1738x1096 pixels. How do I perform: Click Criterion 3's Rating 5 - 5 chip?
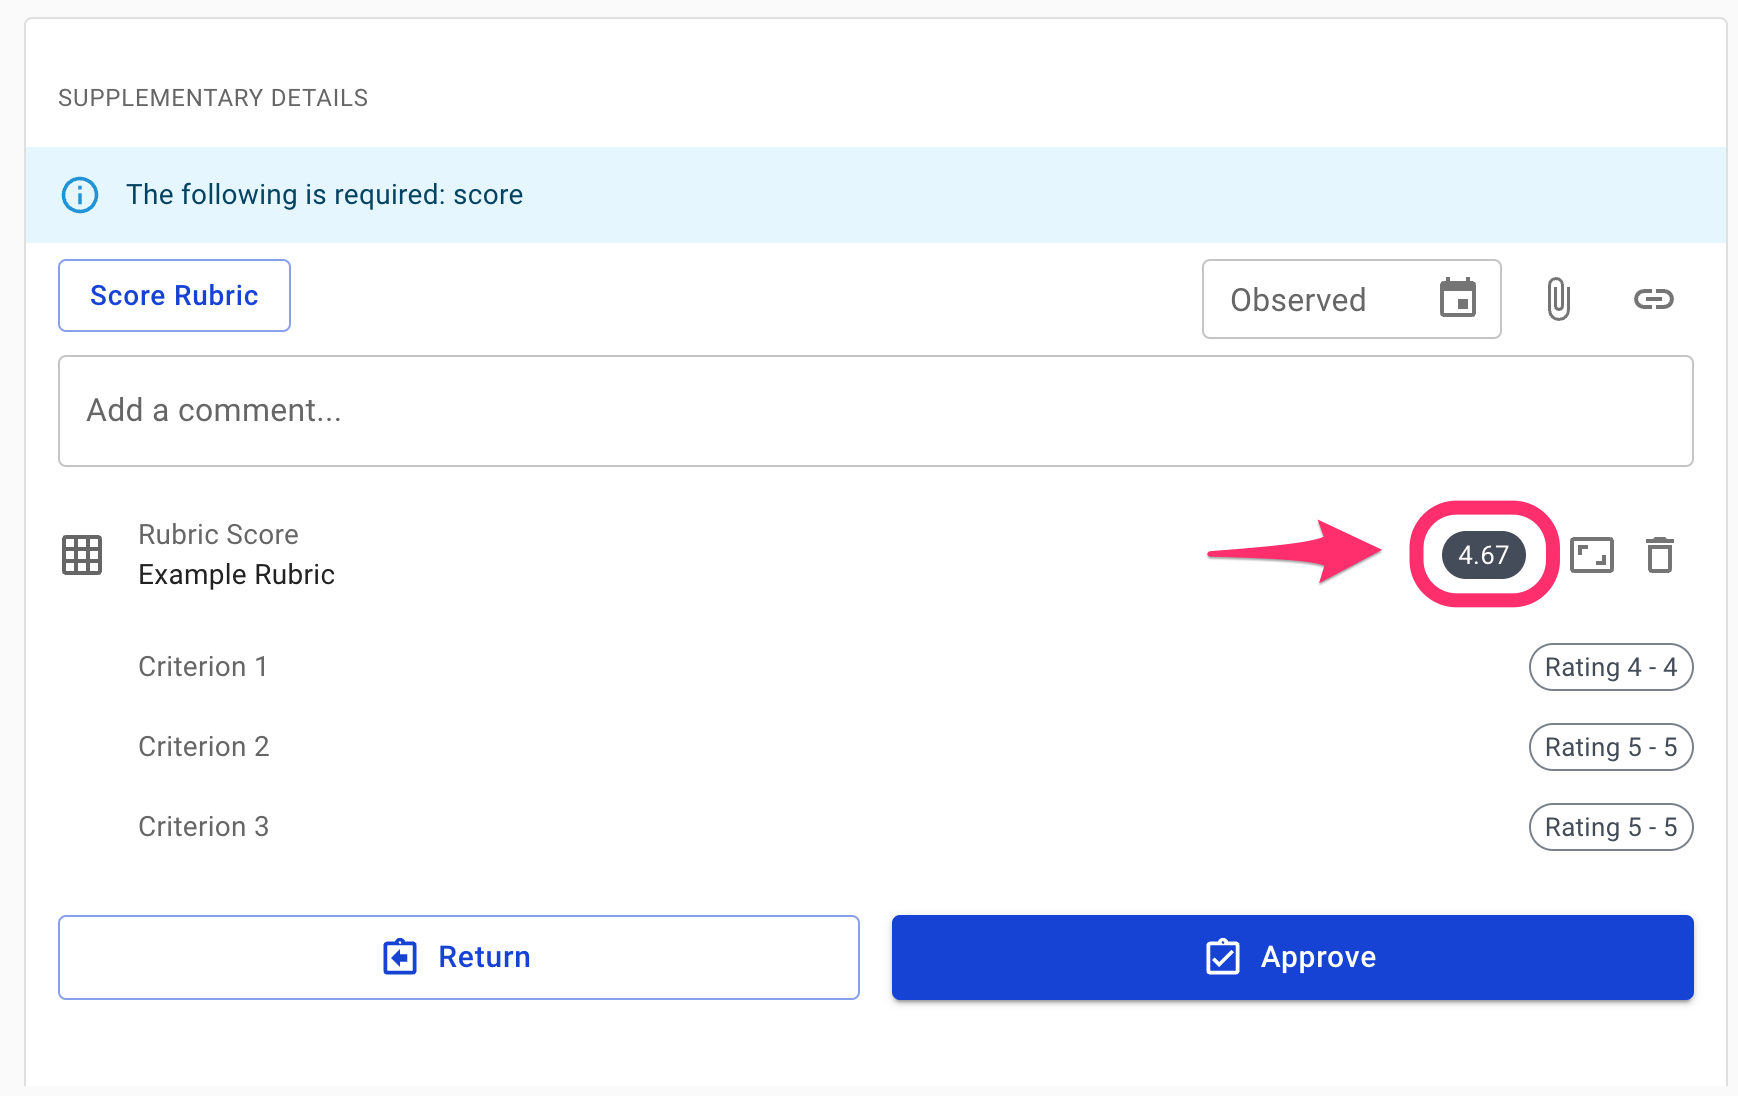point(1610,827)
